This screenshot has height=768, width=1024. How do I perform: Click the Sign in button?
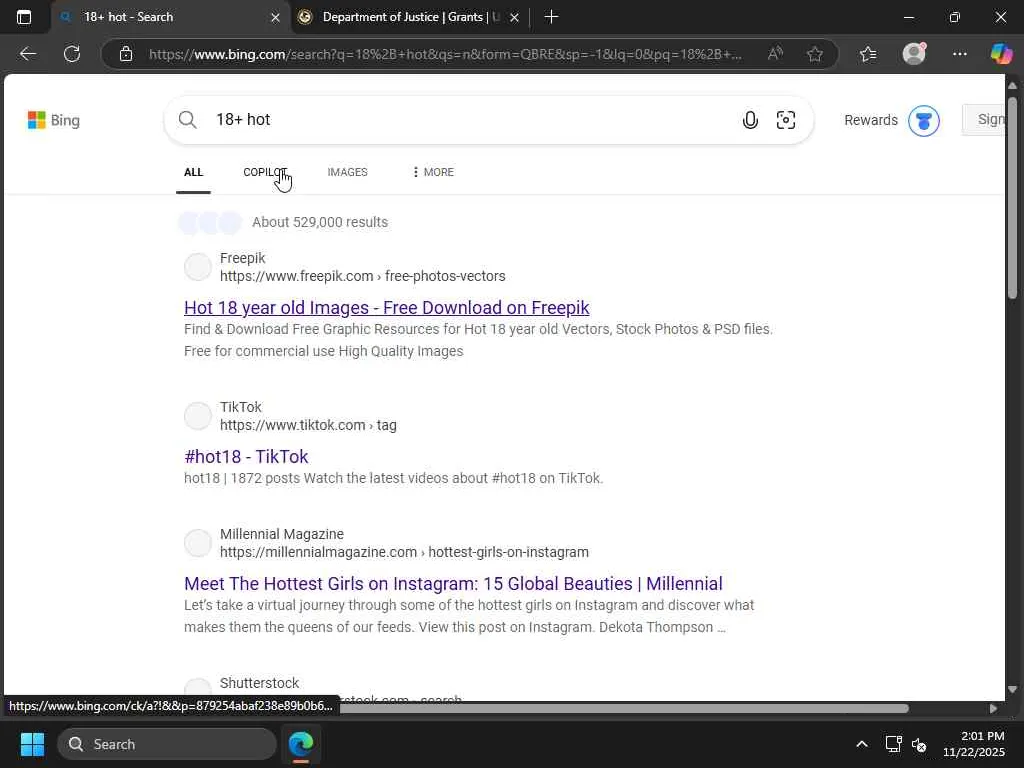click(984, 120)
